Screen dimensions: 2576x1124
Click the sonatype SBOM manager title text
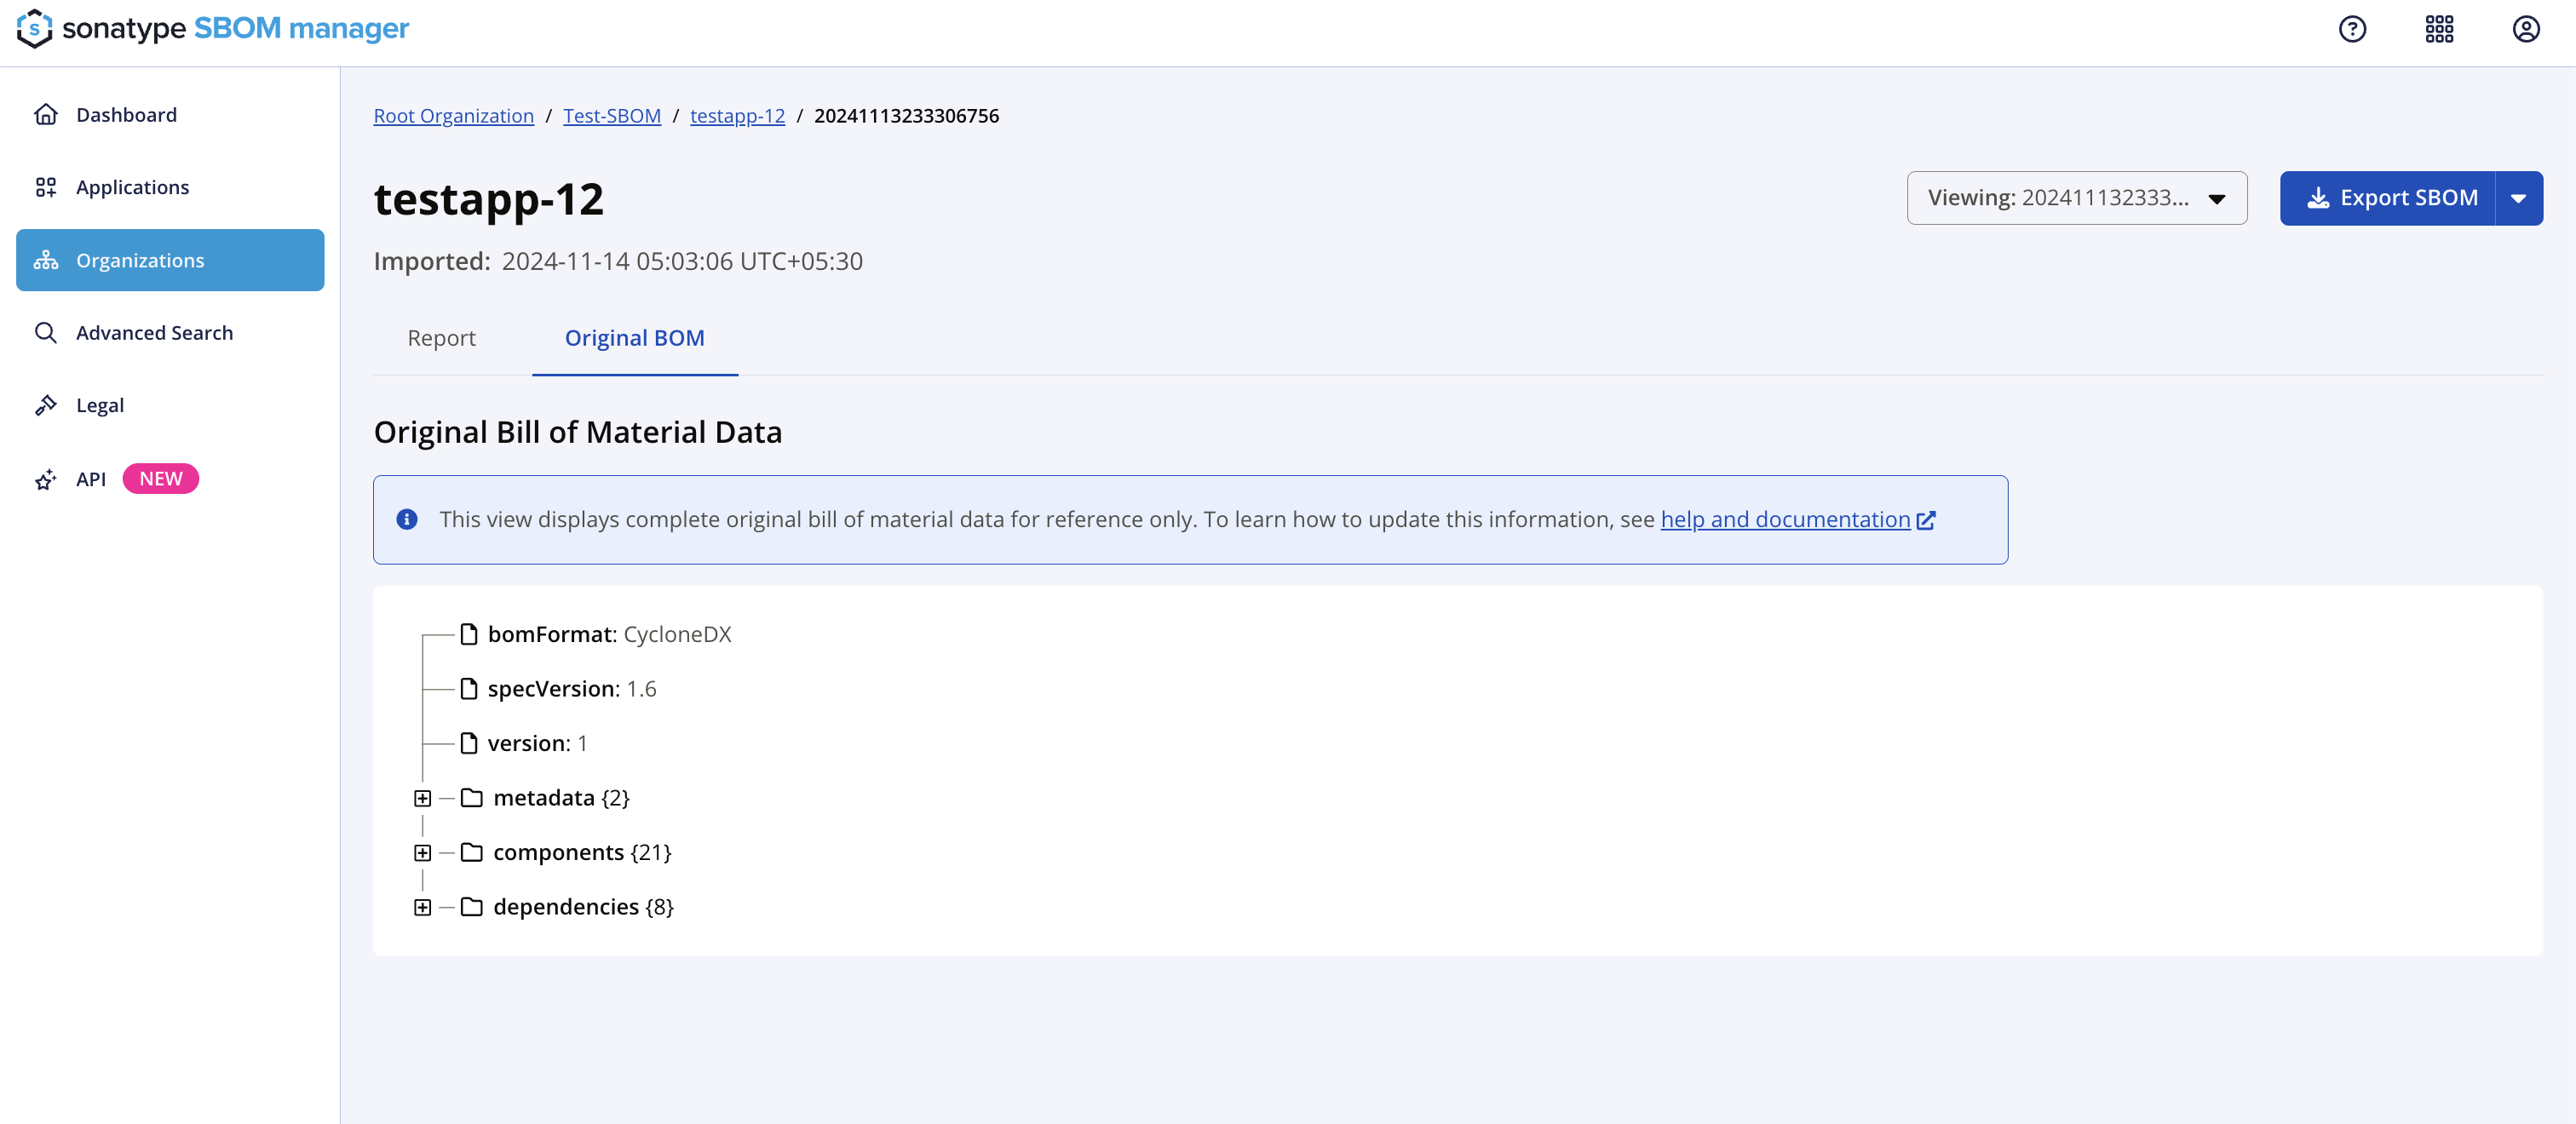[236, 28]
